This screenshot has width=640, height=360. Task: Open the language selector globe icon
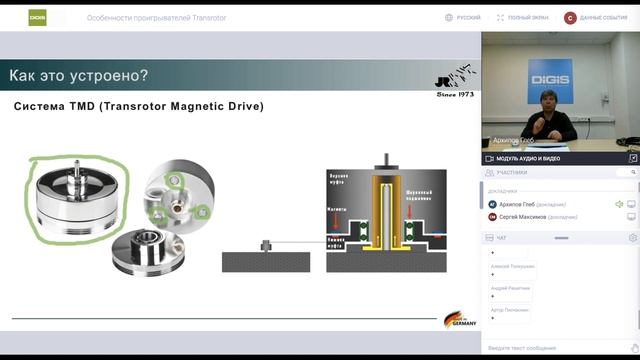[x=449, y=18]
